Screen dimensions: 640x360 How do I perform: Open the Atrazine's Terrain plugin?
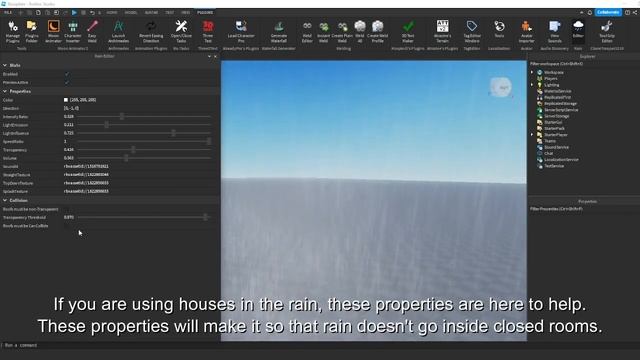pyautogui.click(x=442, y=31)
